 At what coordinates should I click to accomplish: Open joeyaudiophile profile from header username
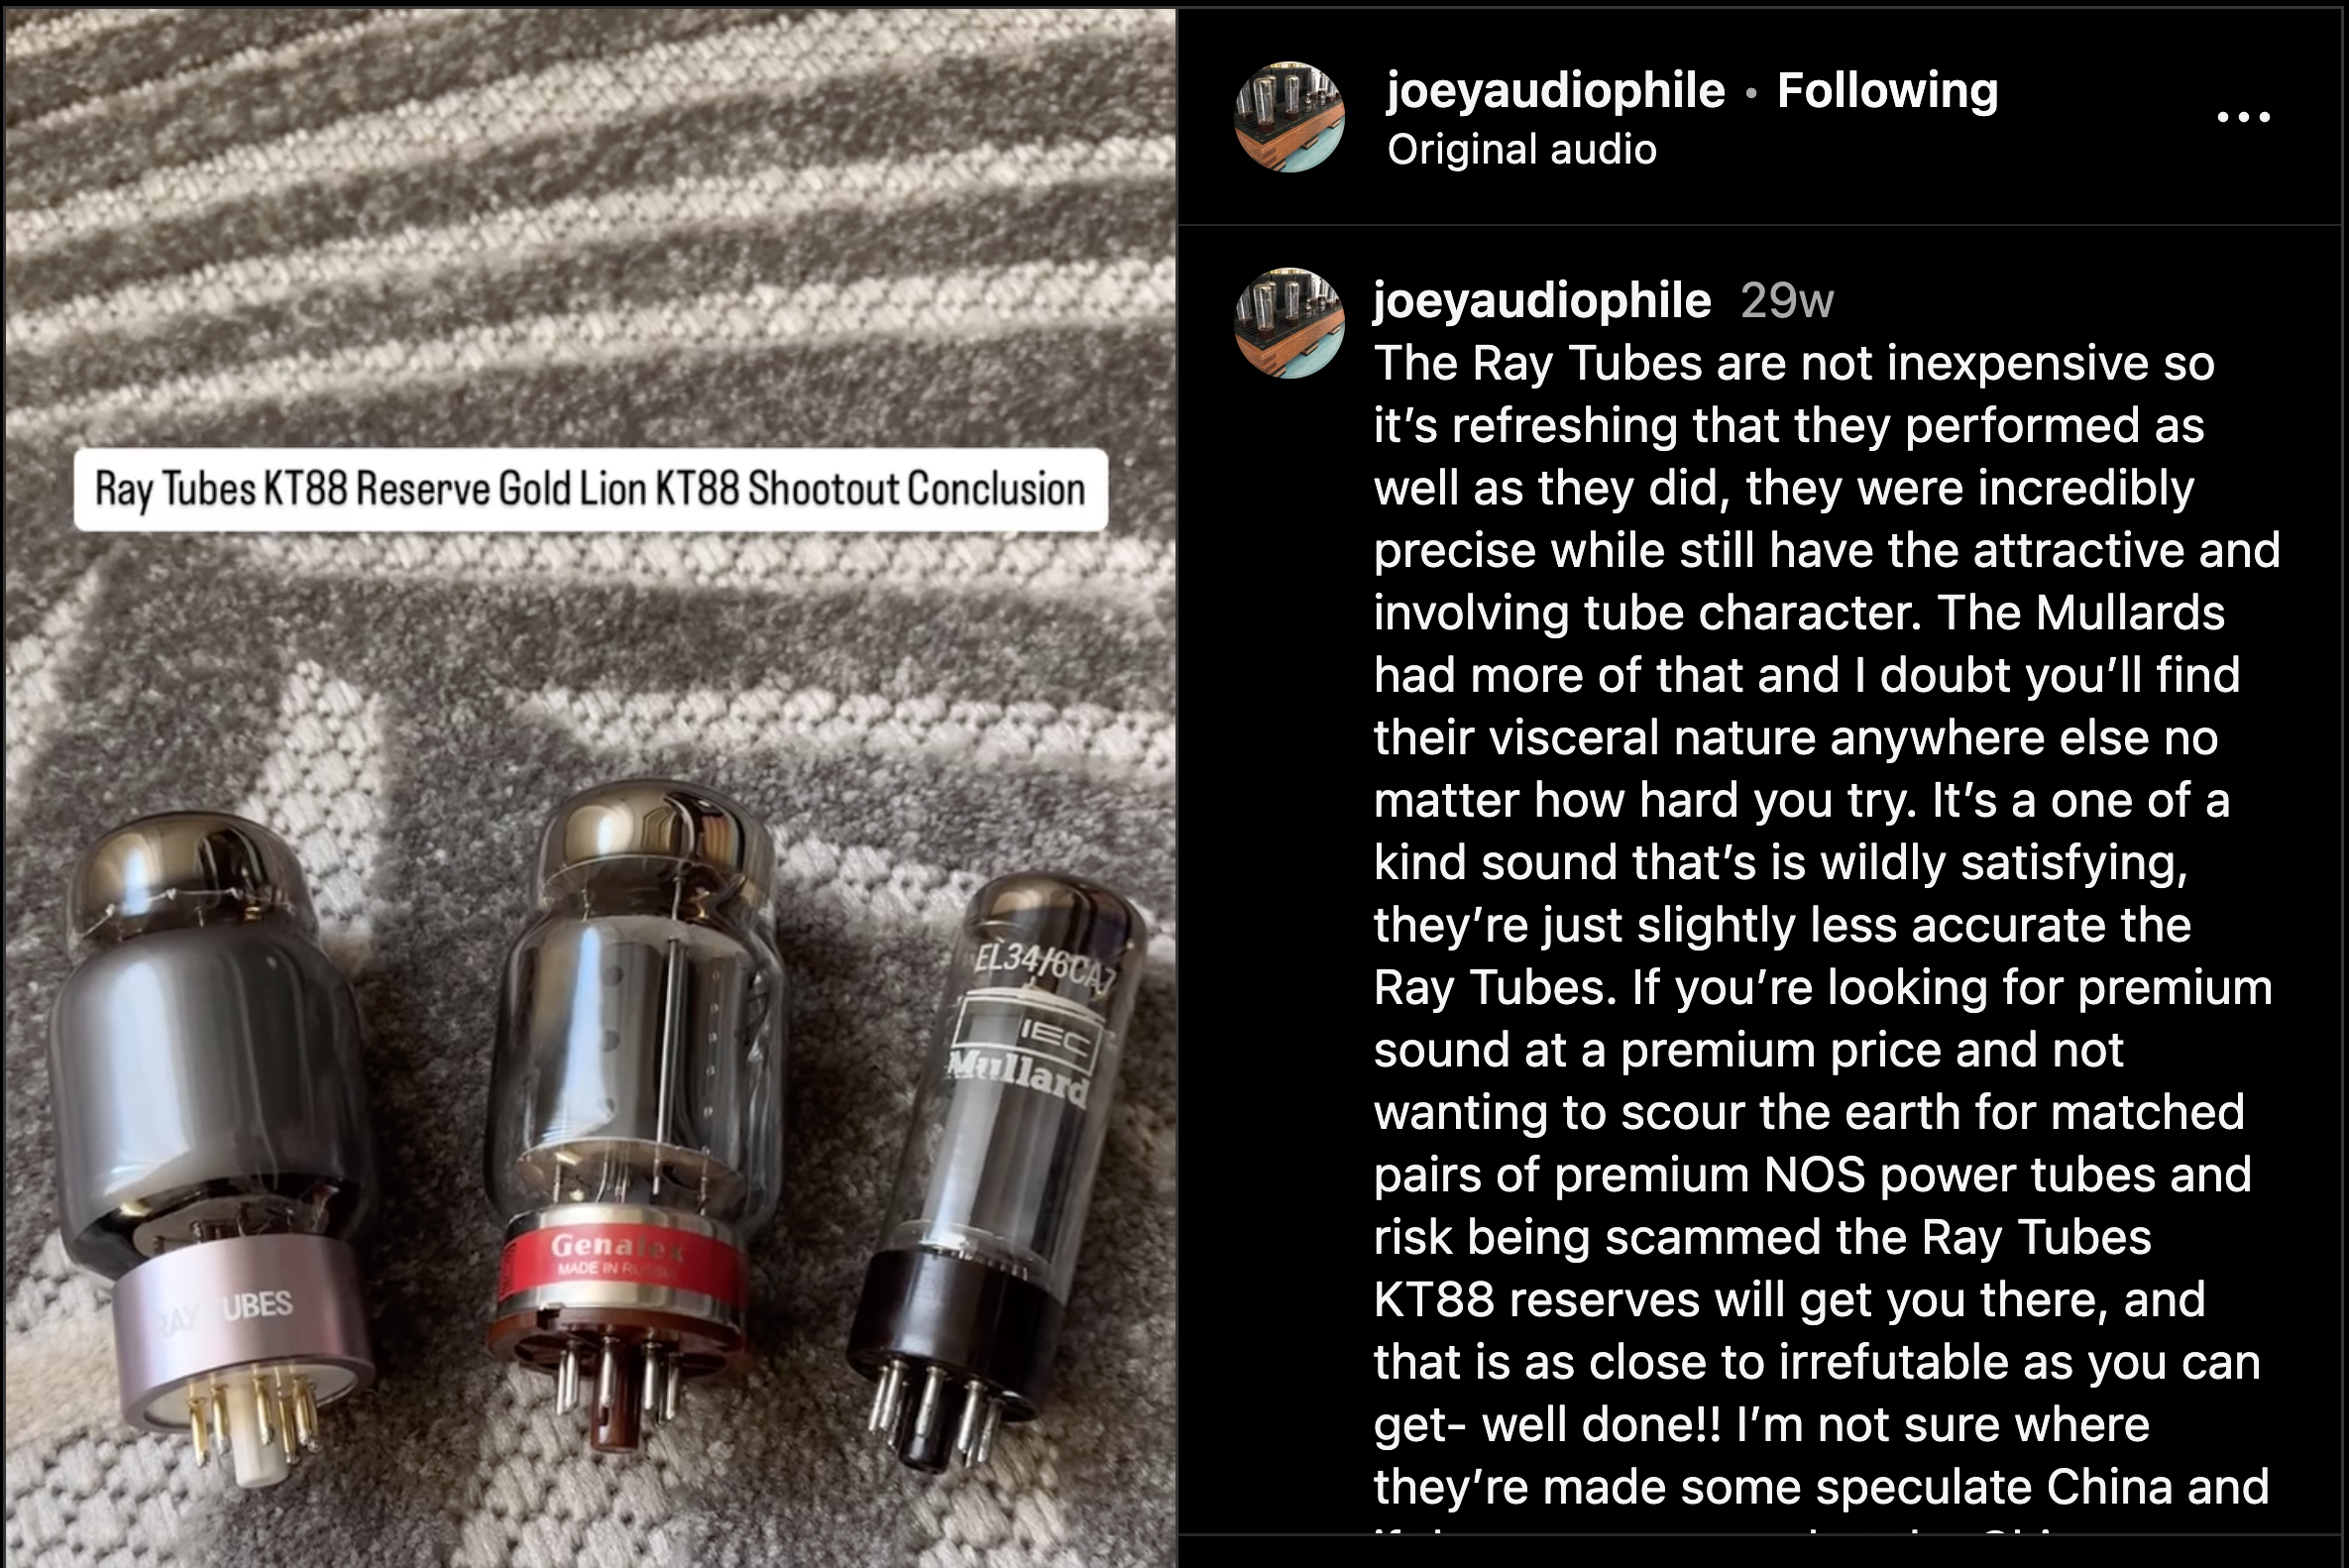[1555, 91]
